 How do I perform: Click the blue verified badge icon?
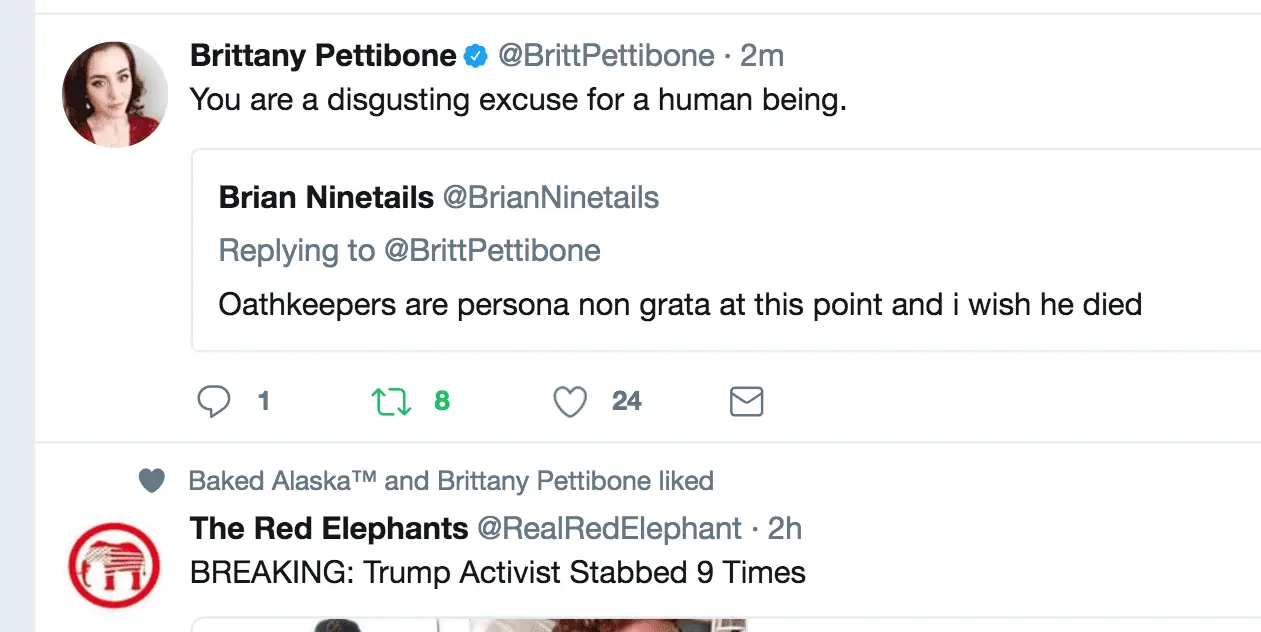[x=476, y=57]
